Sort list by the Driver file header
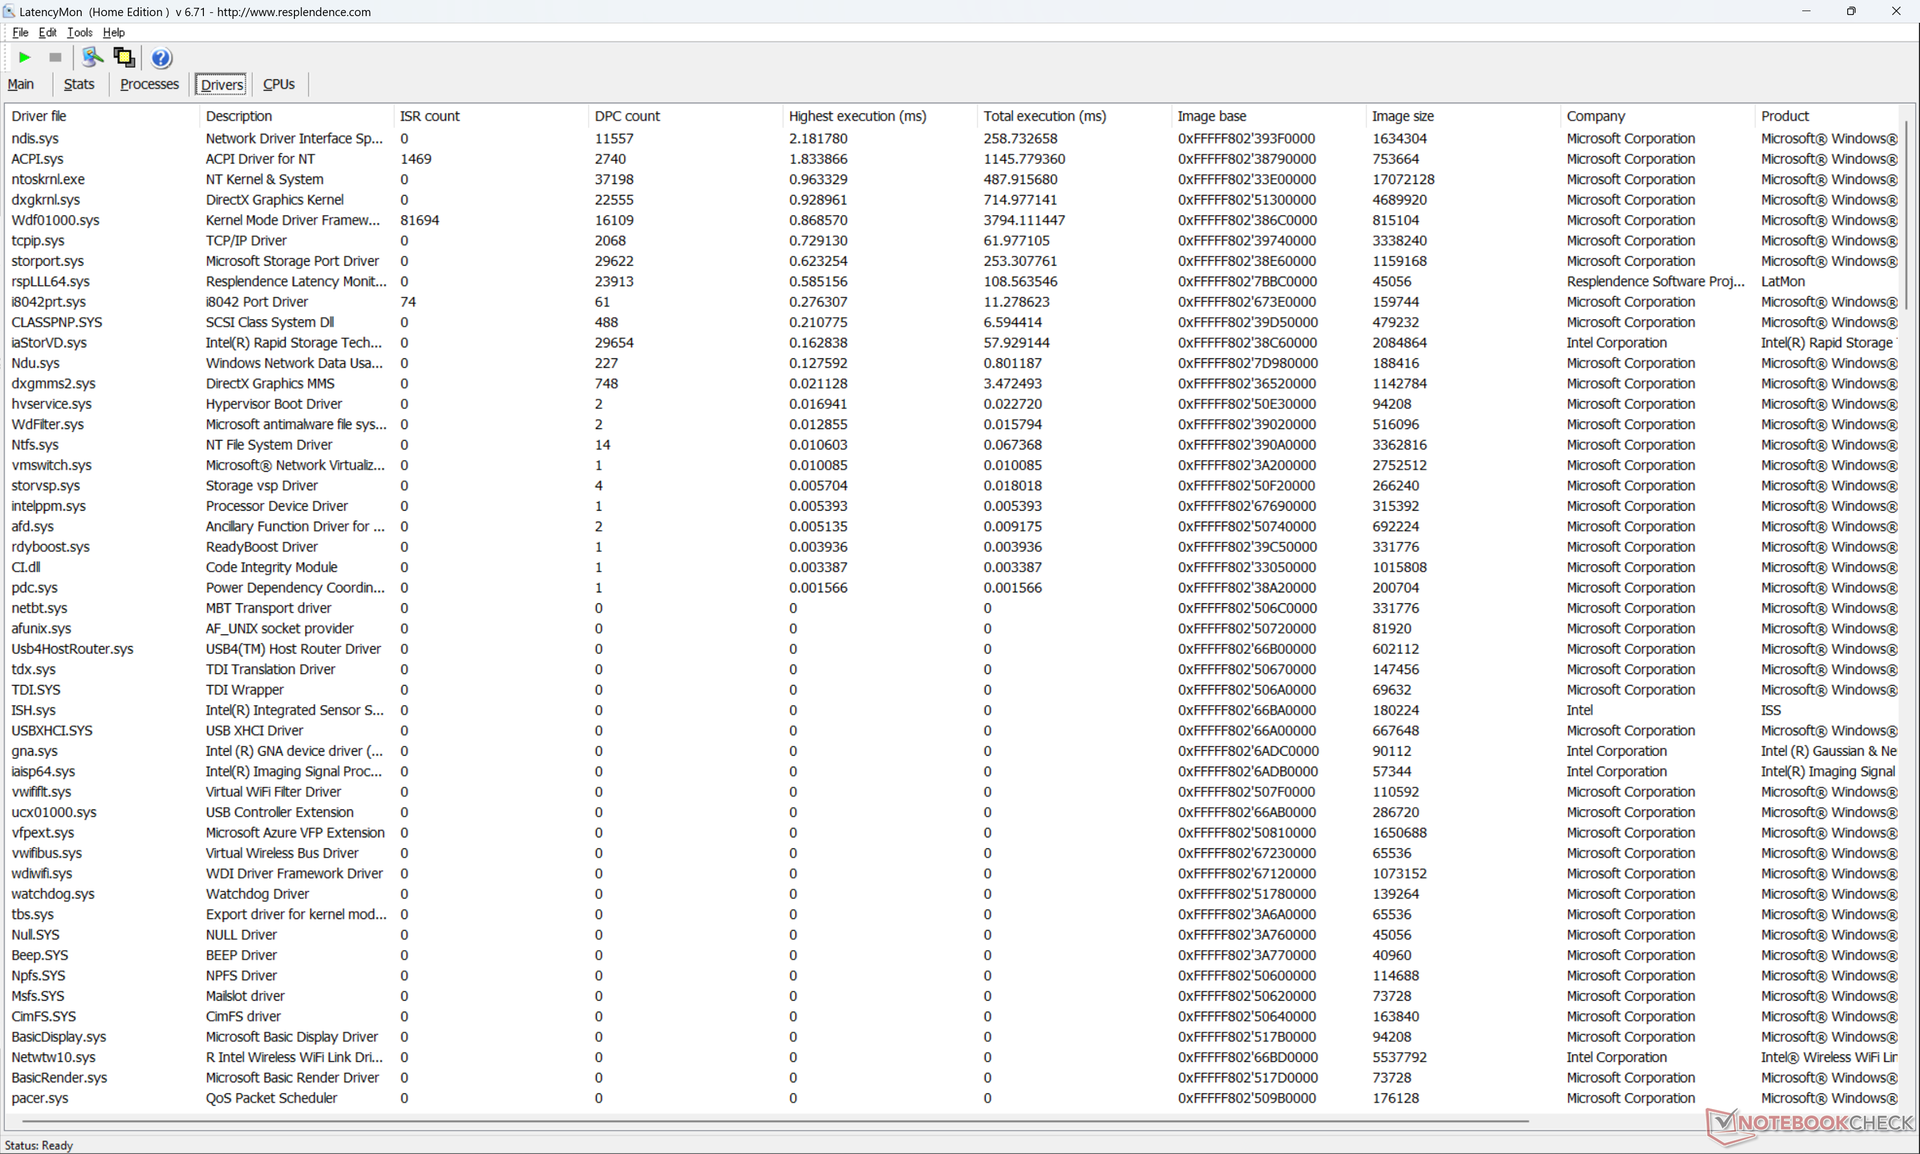This screenshot has height=1154, width=1920. (39, 116)
